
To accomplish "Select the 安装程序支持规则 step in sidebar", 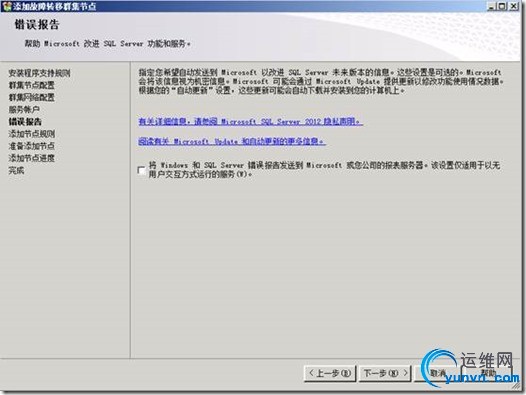I will pyautogui.click(x=40, y=73).
